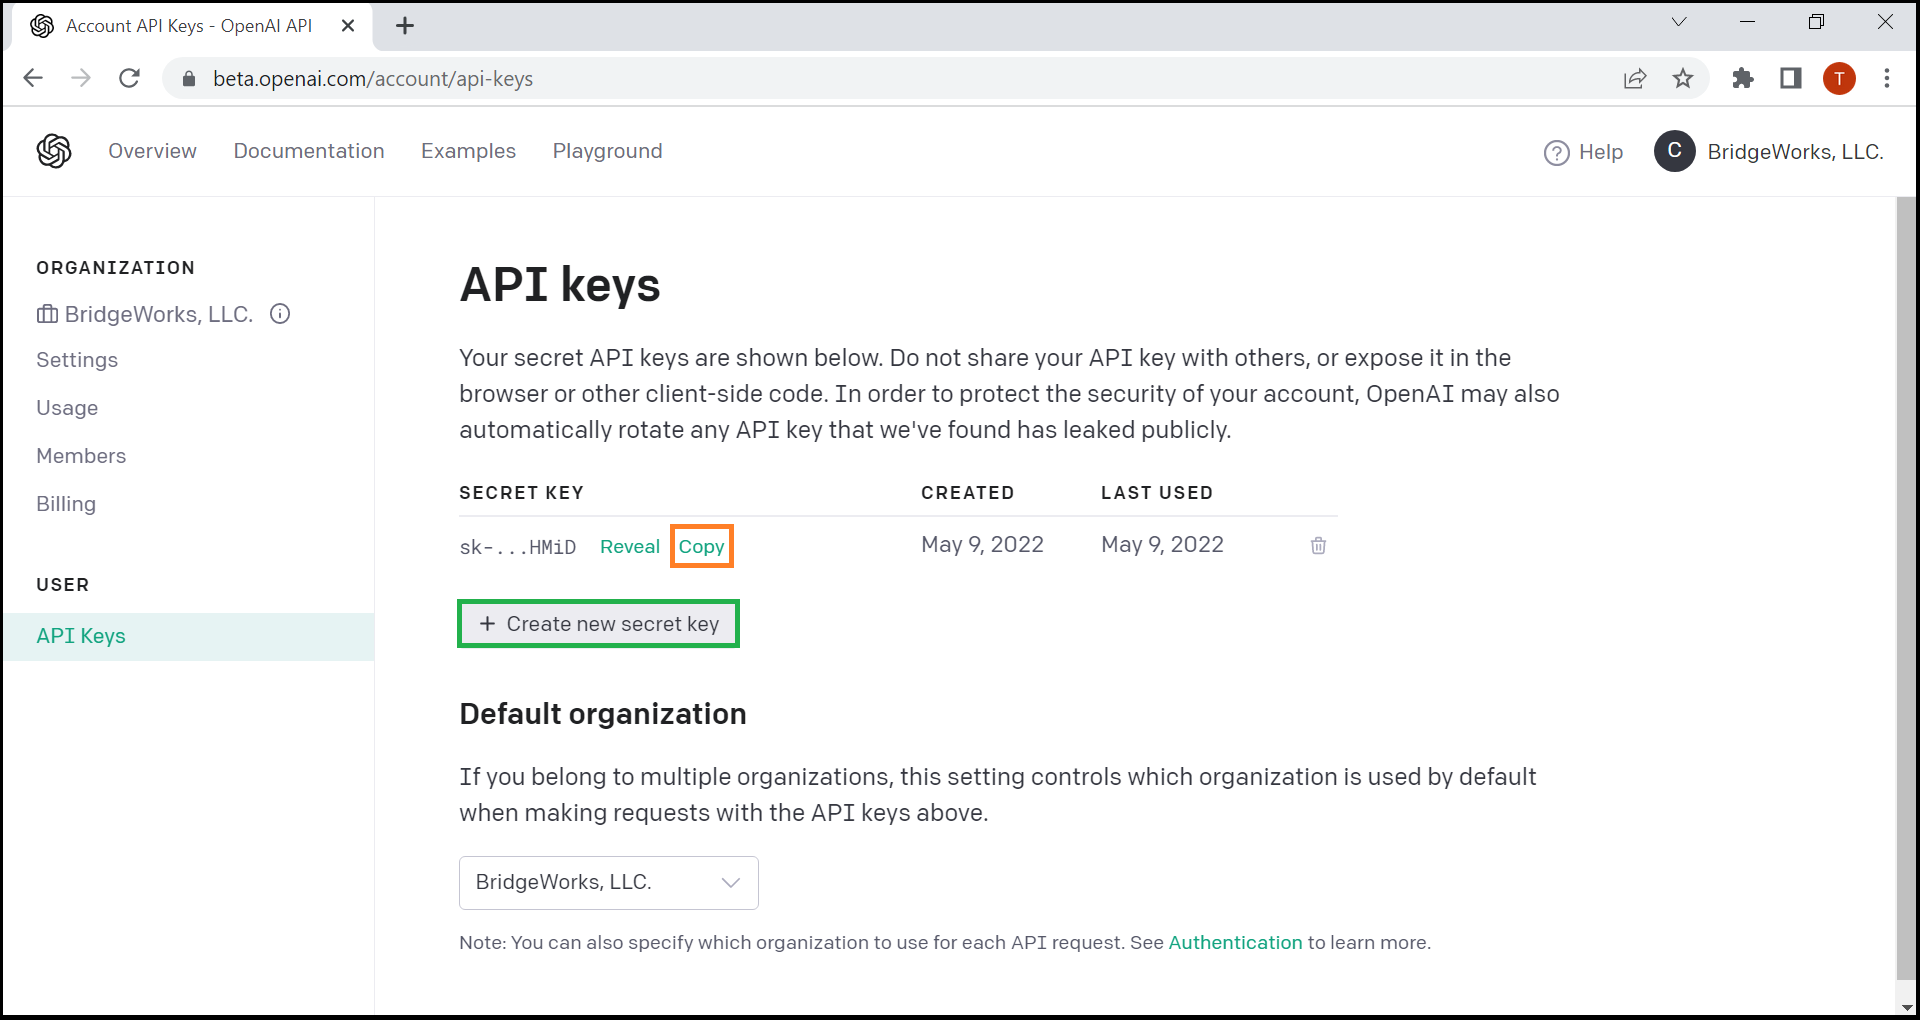The image size is (1920, 1020).
Task: Switch to the Playground
Action: [x=607, y=151]
